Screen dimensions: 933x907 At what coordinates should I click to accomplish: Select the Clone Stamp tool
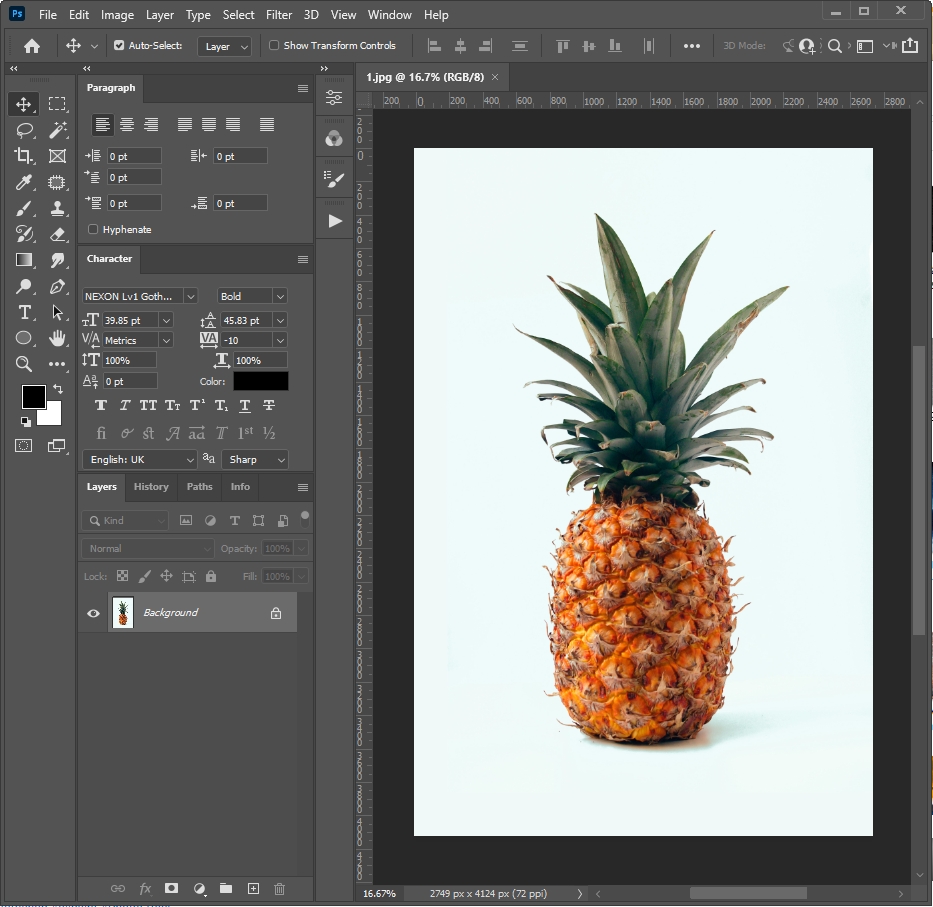pyautogui.click(x=57, y=208)
